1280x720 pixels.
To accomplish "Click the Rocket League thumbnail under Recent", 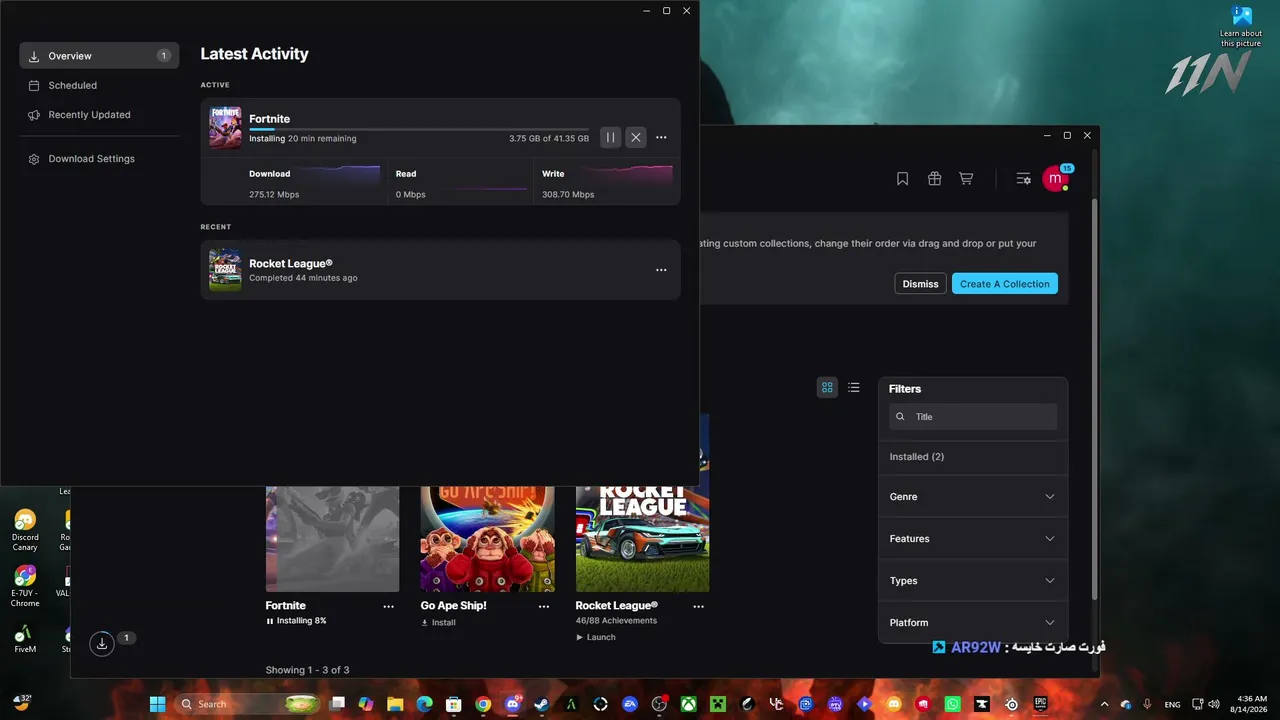I will pos(225,270).
